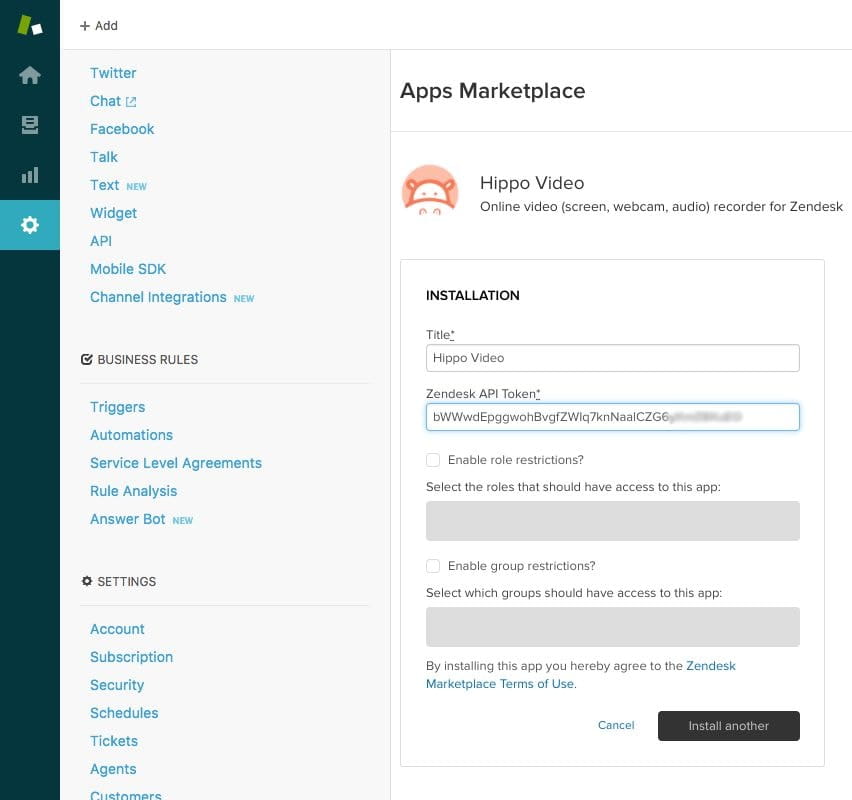This screenshot has height=800, width=852.
Task: Open Triggers under Business Rules
Action: (x=117, y=407)
